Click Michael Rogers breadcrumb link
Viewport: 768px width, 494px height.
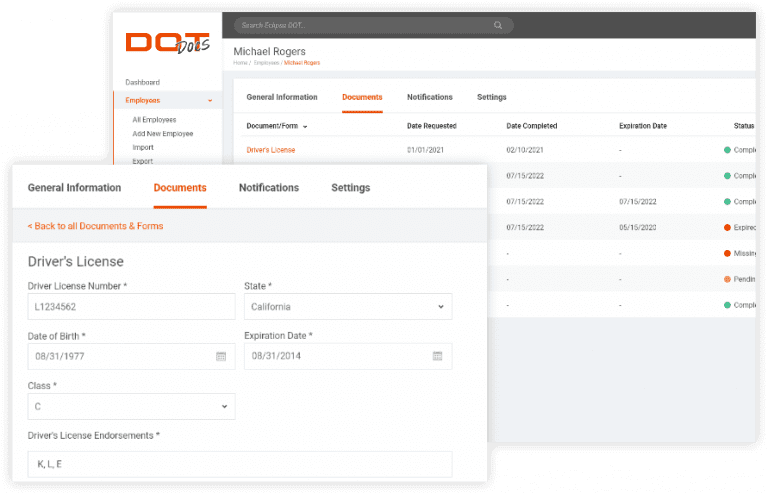point(302,63)
